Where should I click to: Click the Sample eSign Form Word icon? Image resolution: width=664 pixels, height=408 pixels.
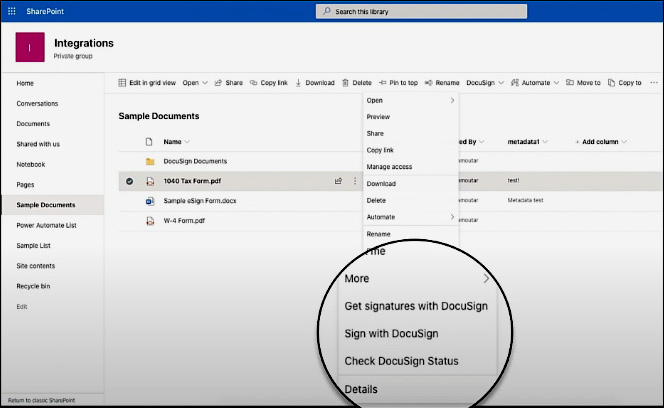pyautogui.click(x=150, y=201)
